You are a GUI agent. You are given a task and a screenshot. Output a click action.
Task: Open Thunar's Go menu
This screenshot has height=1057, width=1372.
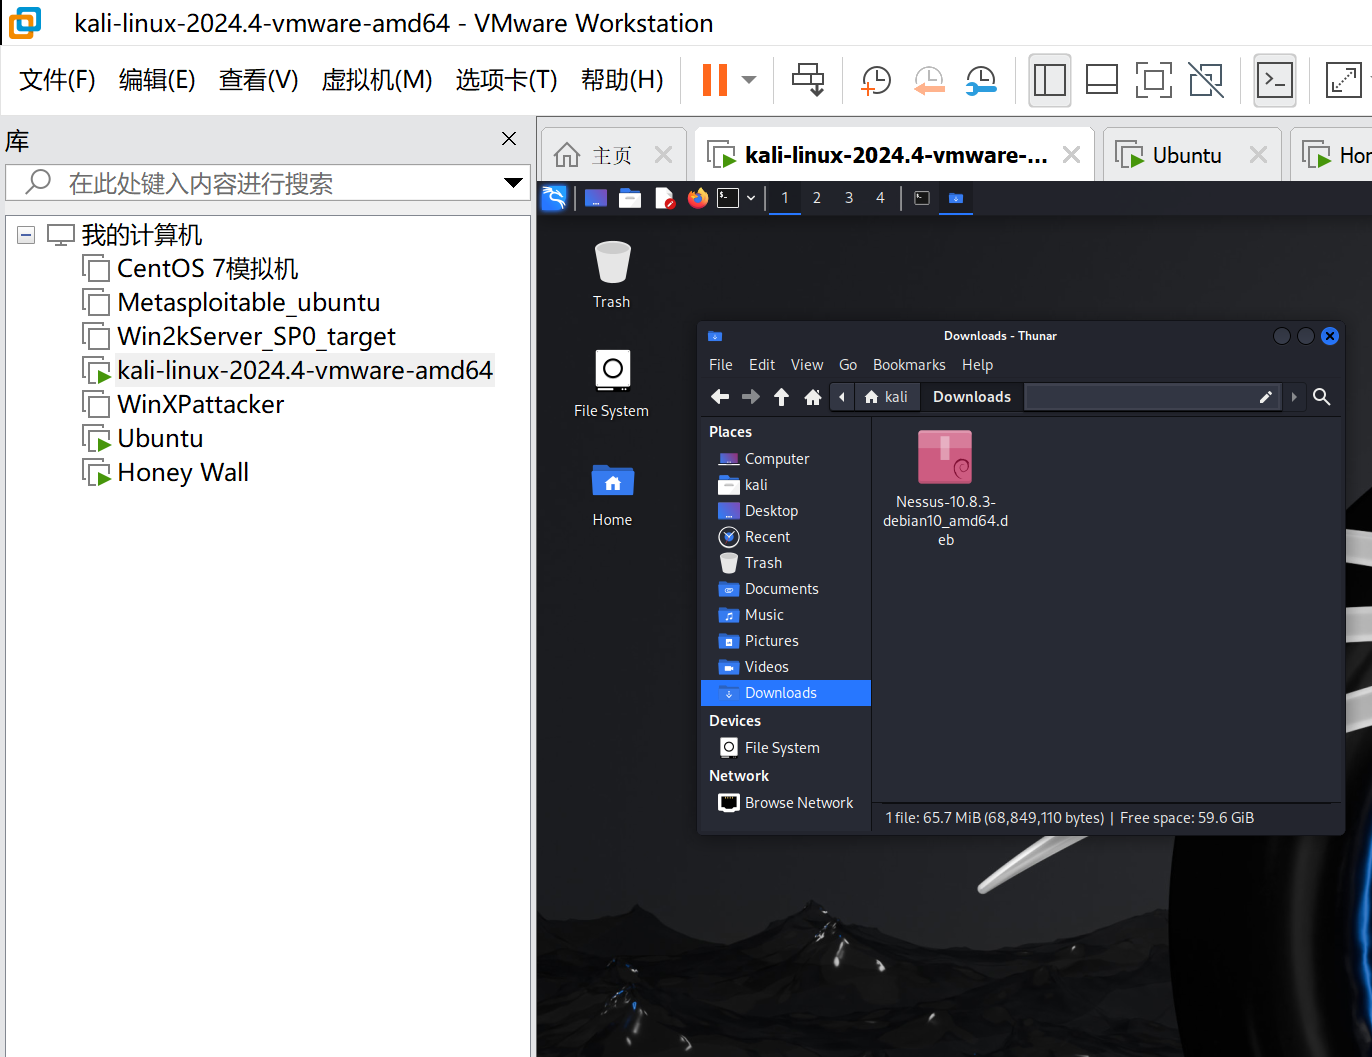[x=848, y=365]
